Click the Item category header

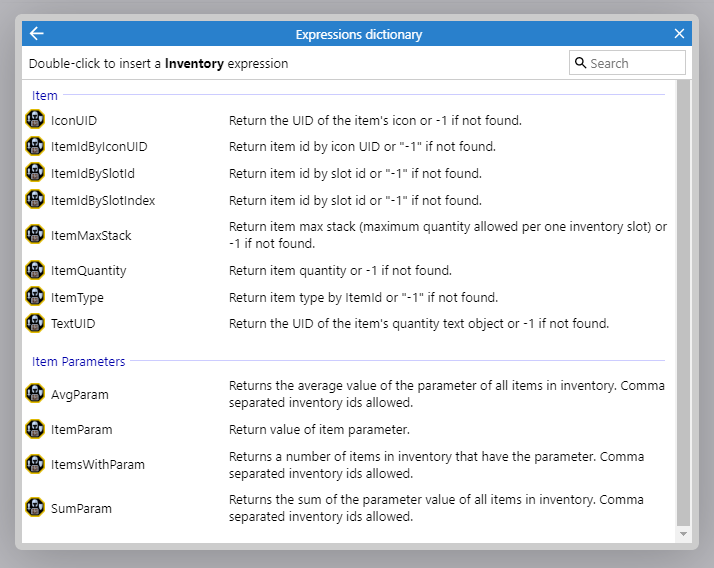[x=45, y=96]
